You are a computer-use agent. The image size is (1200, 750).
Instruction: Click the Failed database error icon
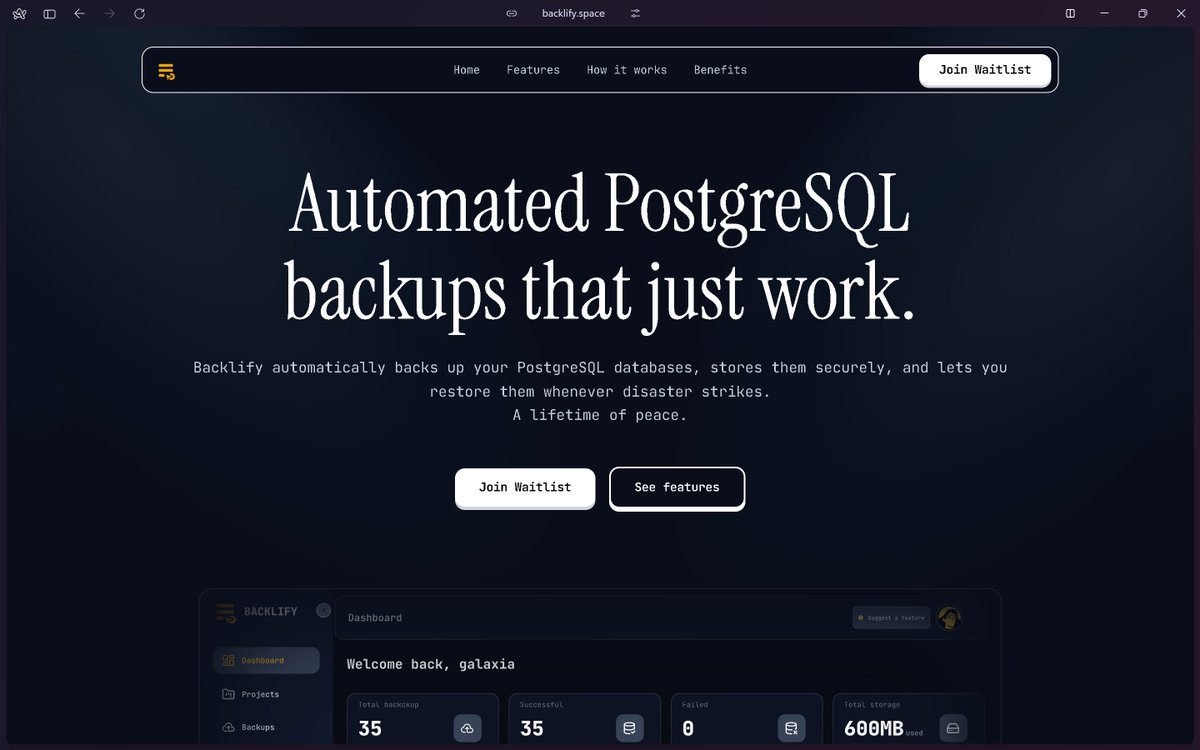coord(792,728)
